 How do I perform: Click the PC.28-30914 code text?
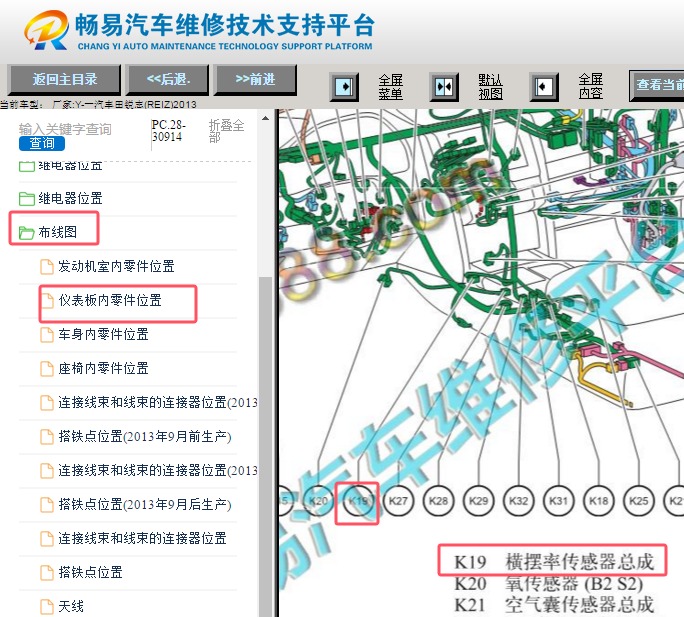coord(168,130)
